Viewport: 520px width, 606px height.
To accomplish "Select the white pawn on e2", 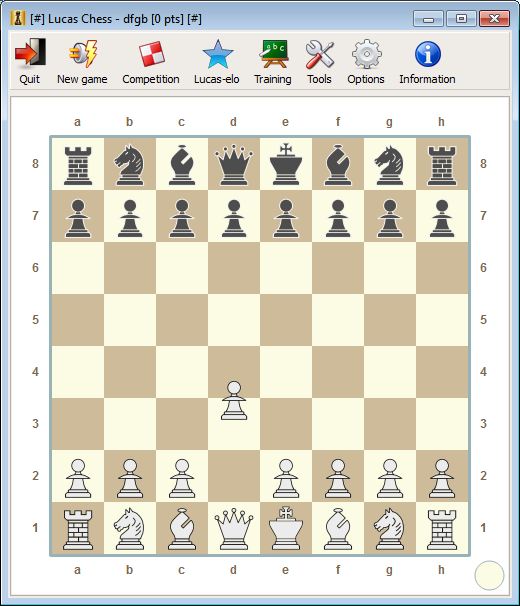I will click(286, 478).
